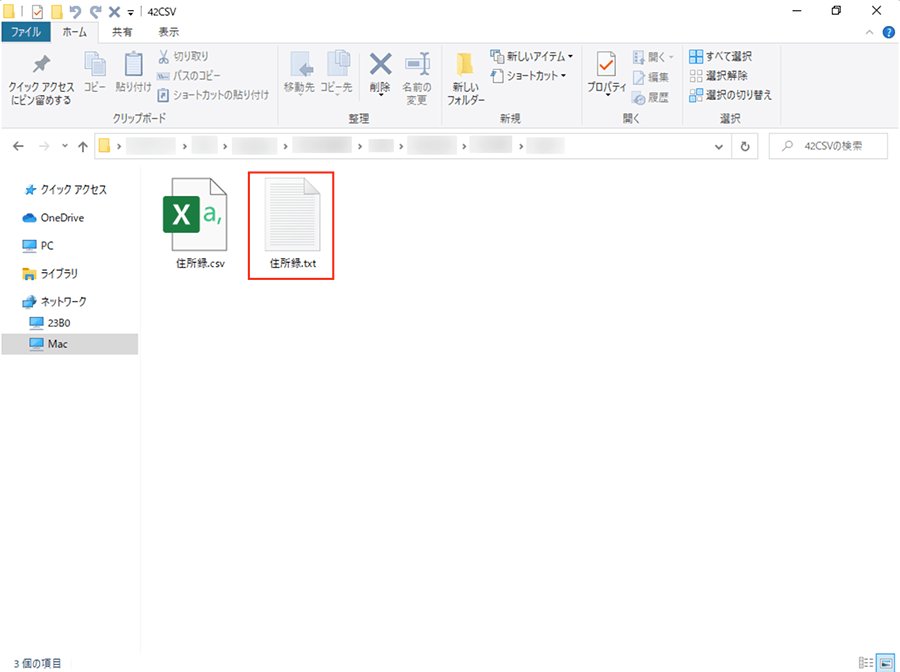Open Customize Quick Access Toolbar dropdown
900x672 pixels.
(x=131, y=12)
